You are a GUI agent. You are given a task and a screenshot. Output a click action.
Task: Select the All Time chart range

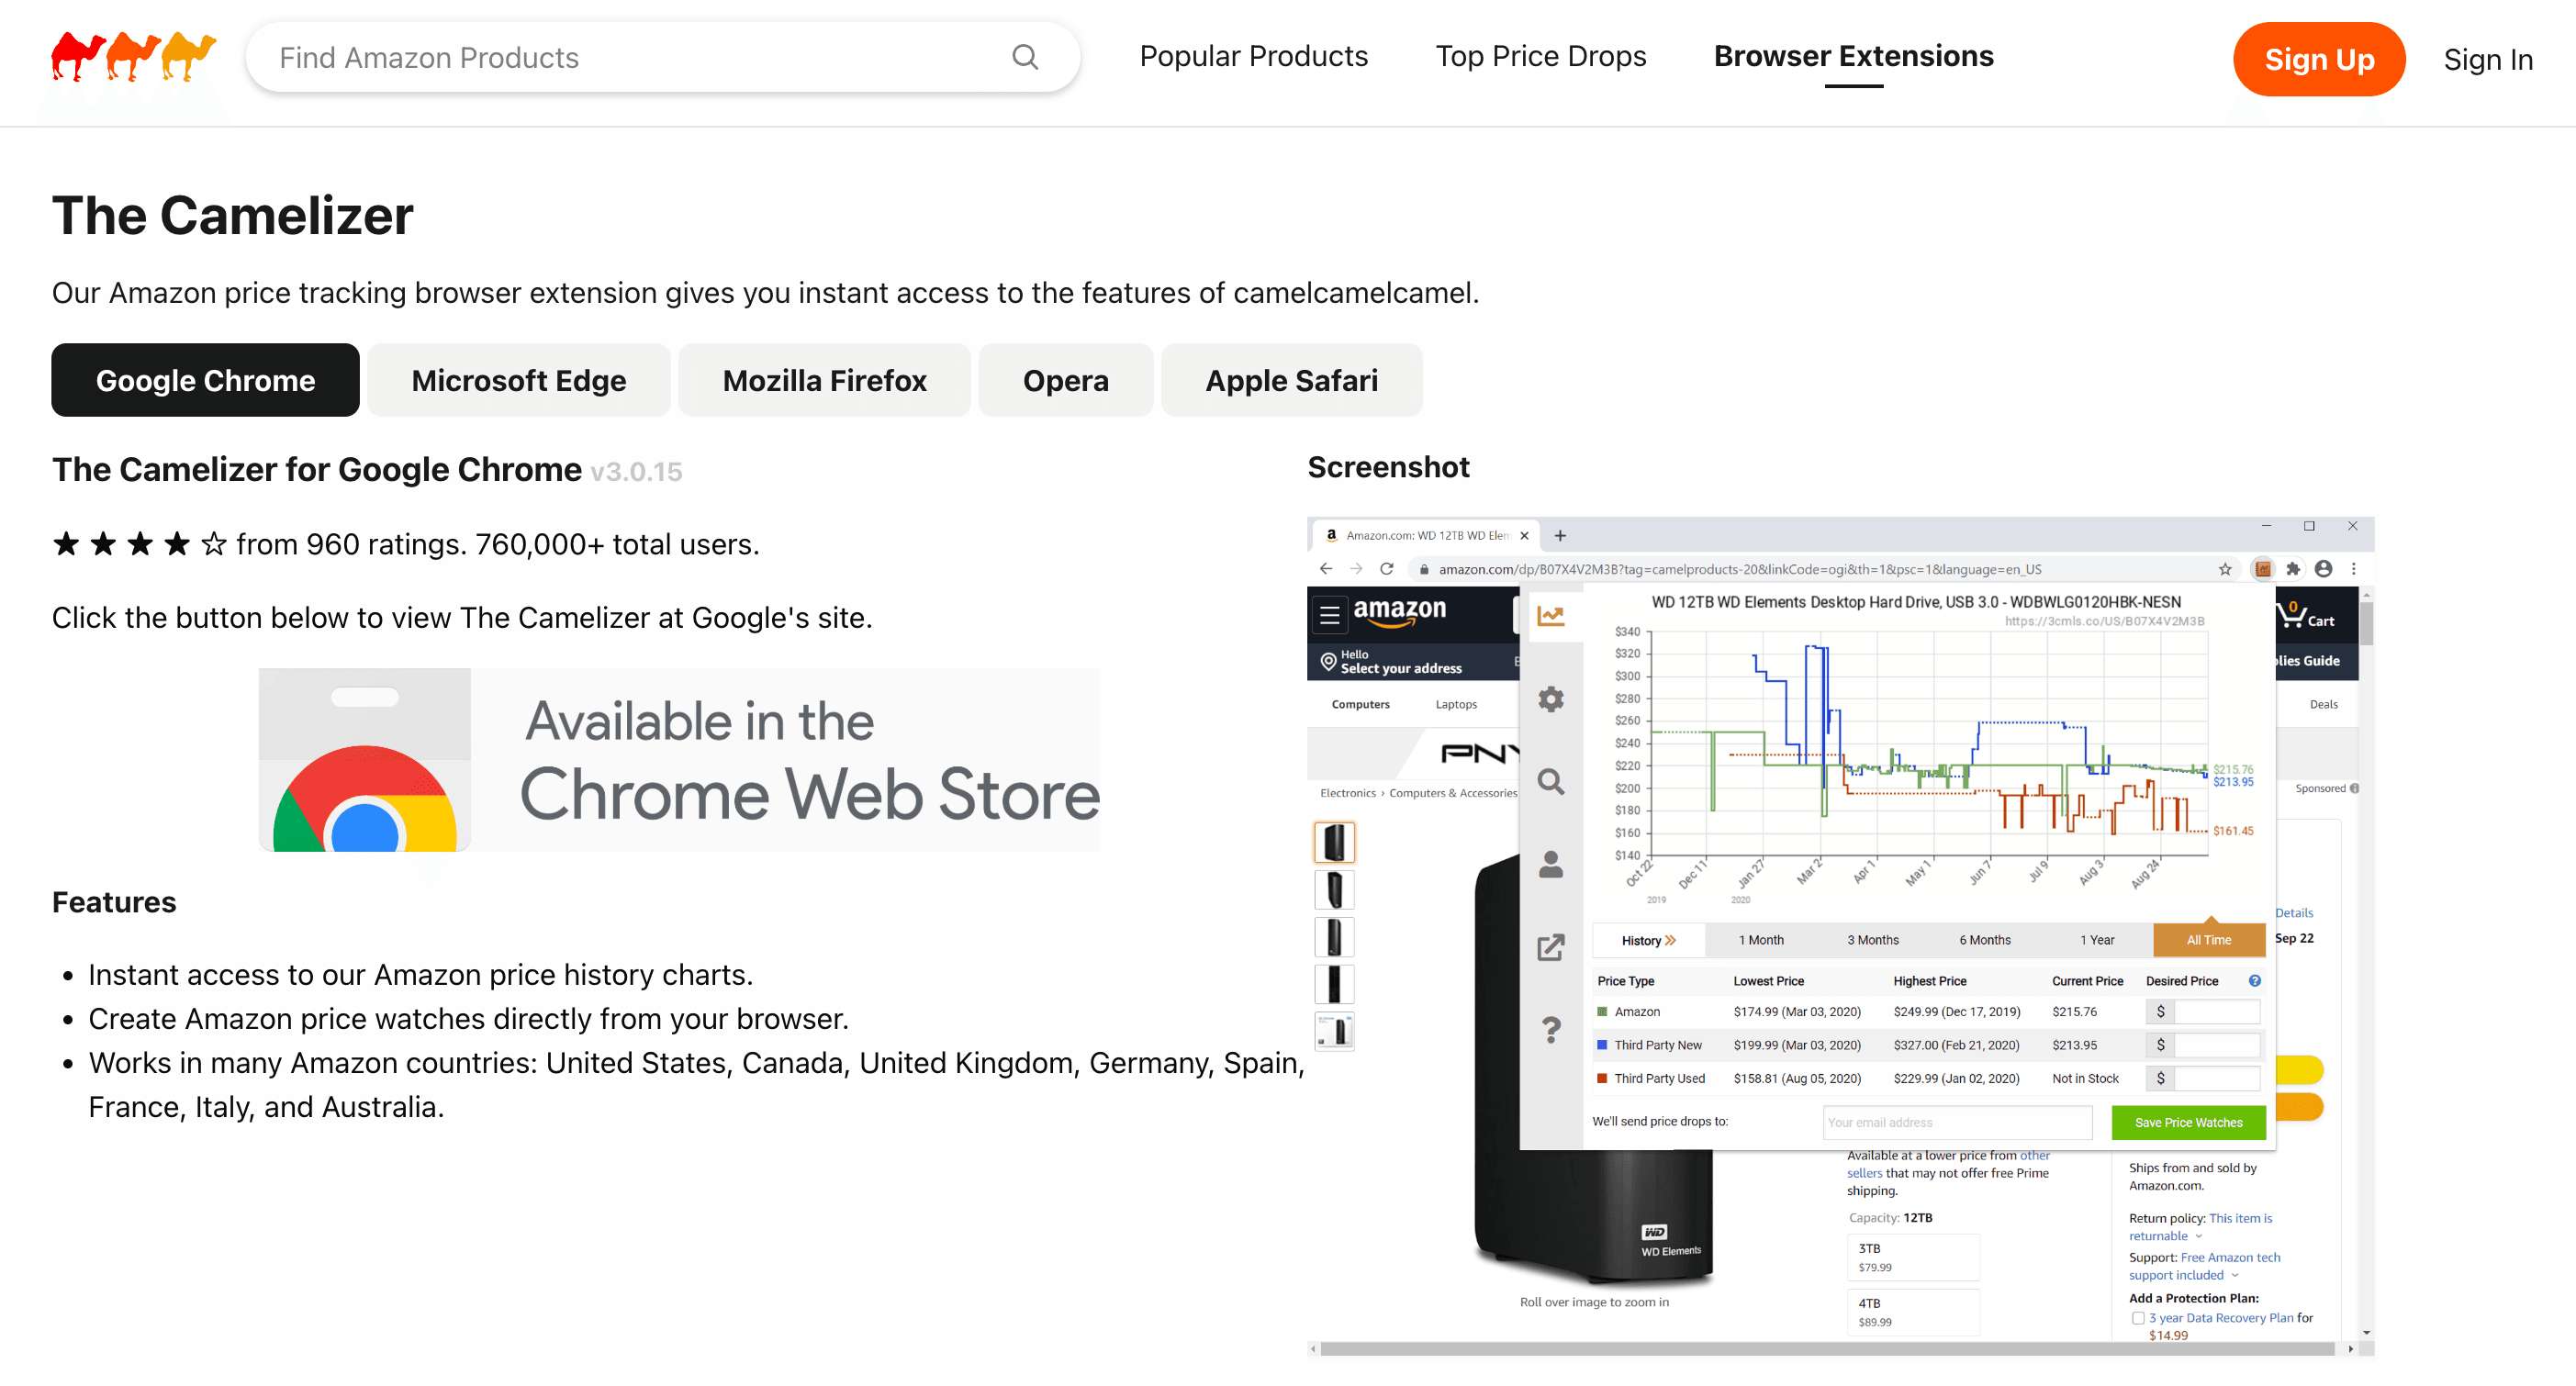click(2208, 940)
